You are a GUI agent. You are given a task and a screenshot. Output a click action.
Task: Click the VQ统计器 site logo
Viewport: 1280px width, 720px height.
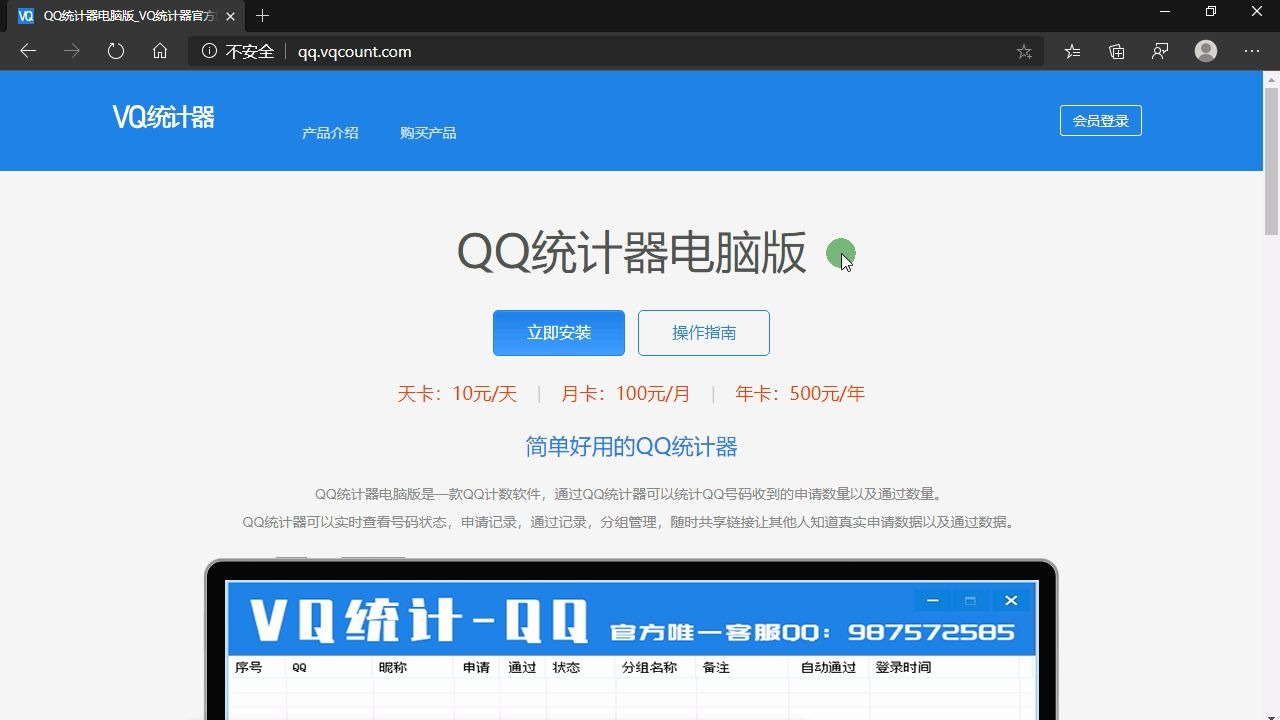coord(163,118)
